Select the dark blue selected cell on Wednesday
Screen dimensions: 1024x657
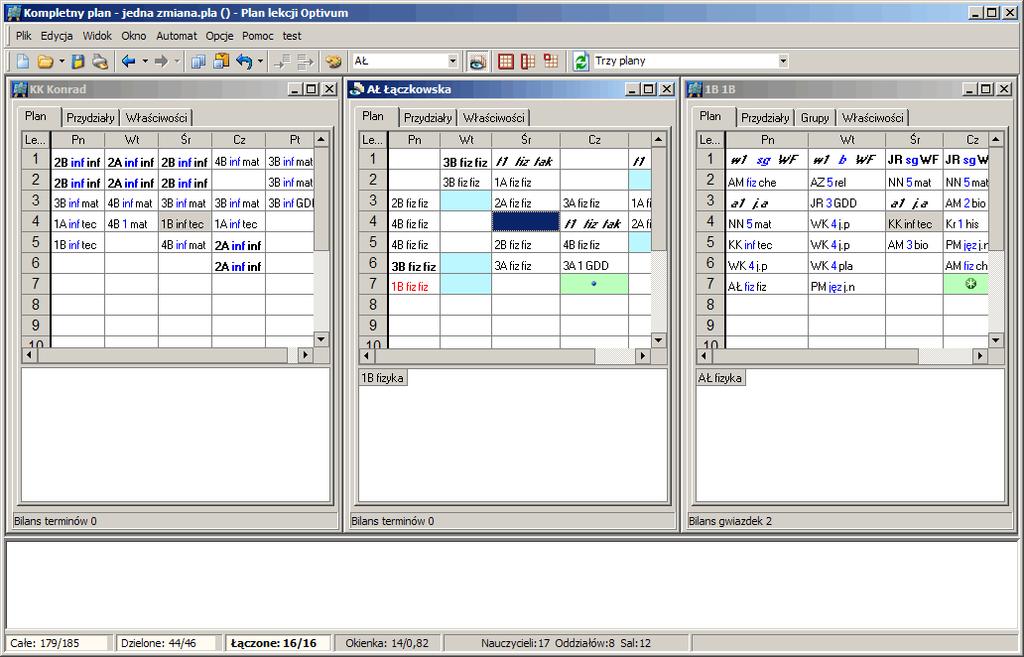point(526,222)
